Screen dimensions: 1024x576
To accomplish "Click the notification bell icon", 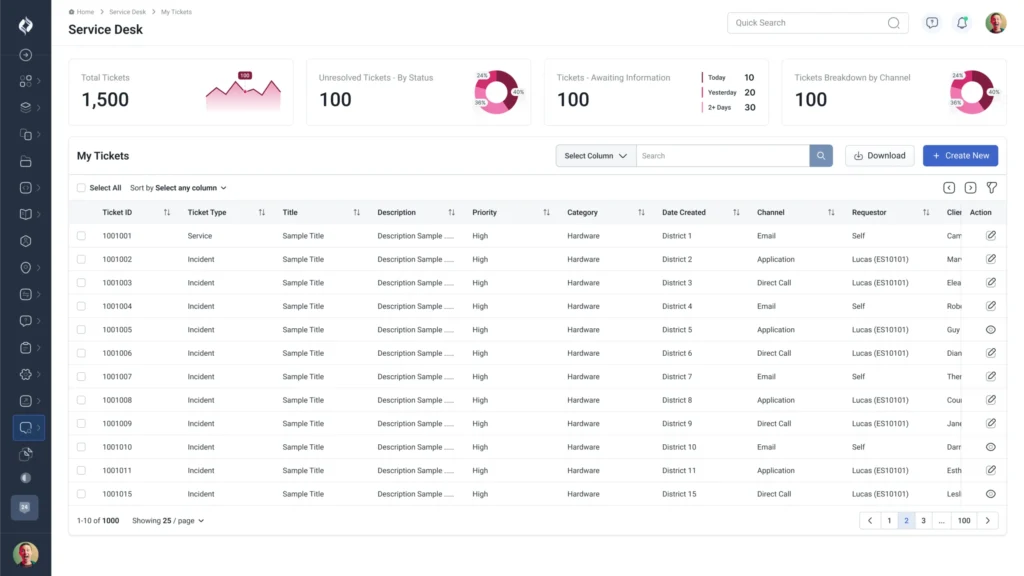I will (962, 23).
